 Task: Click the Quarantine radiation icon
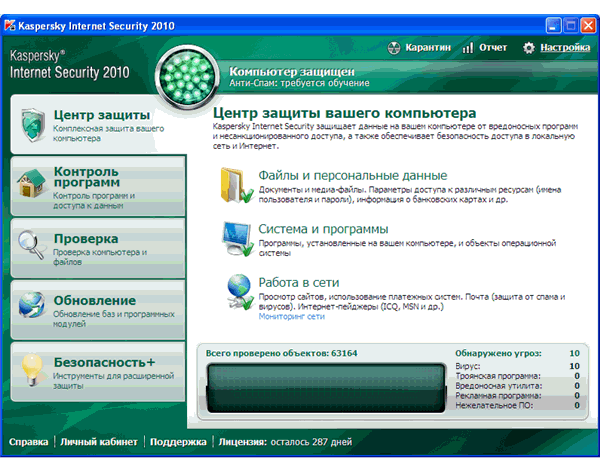pyautogui.click(x=394, y=48)
